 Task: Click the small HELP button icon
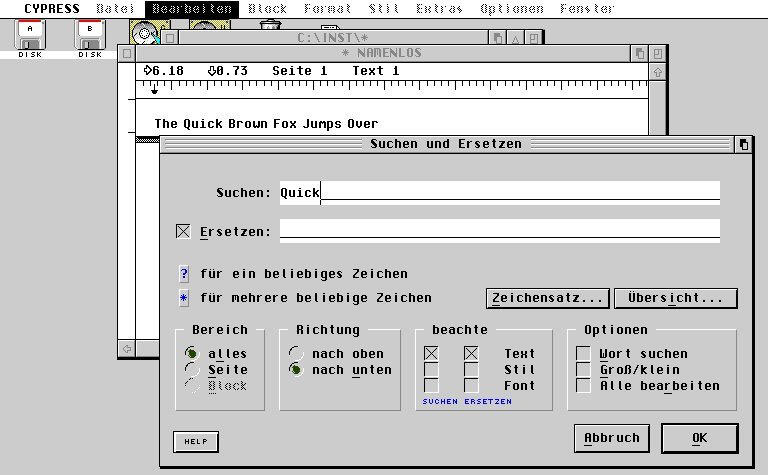pyautogui.click(x=195, y=441)
